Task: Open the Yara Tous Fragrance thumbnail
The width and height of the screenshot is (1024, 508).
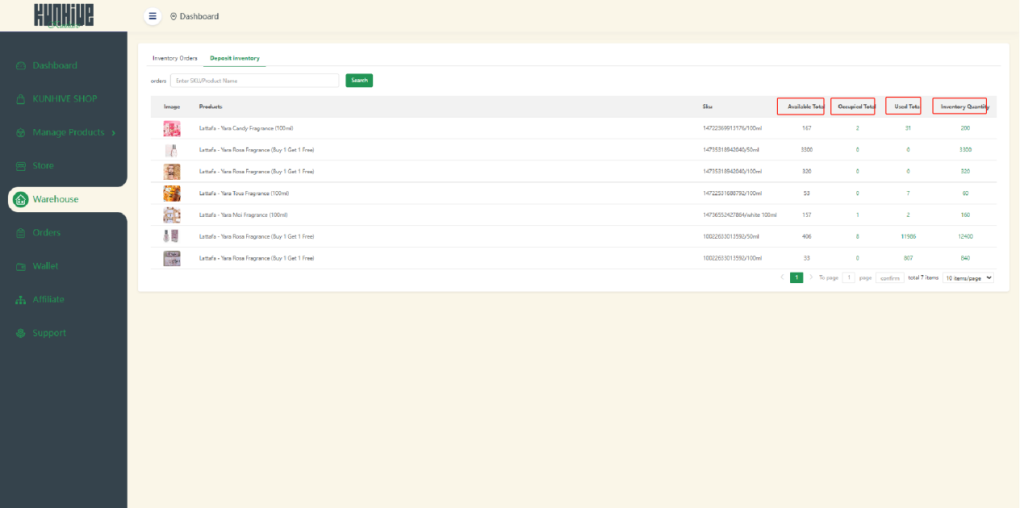Action: coord(172,193)
